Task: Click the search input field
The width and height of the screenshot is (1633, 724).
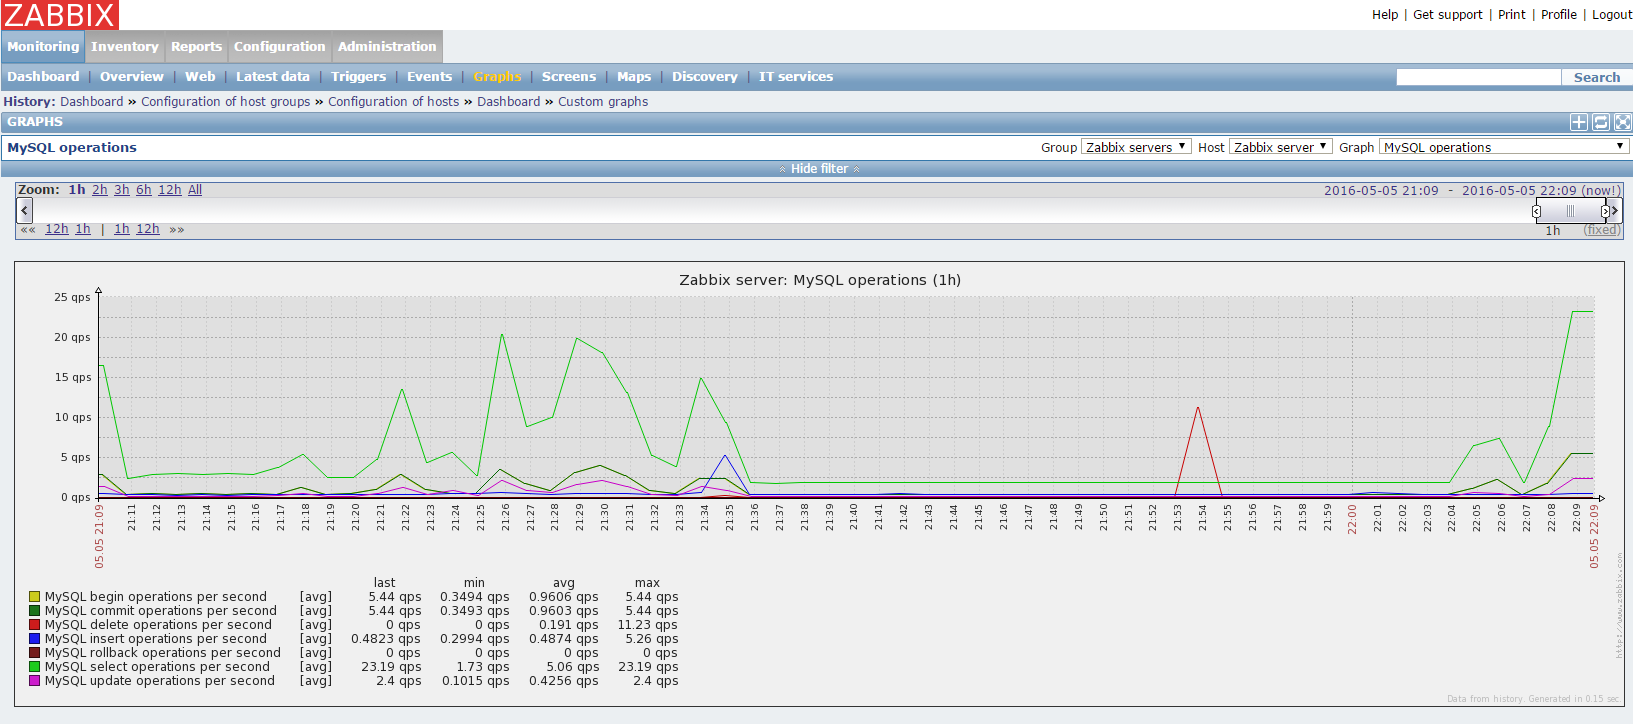Action: coord(1478,77)
